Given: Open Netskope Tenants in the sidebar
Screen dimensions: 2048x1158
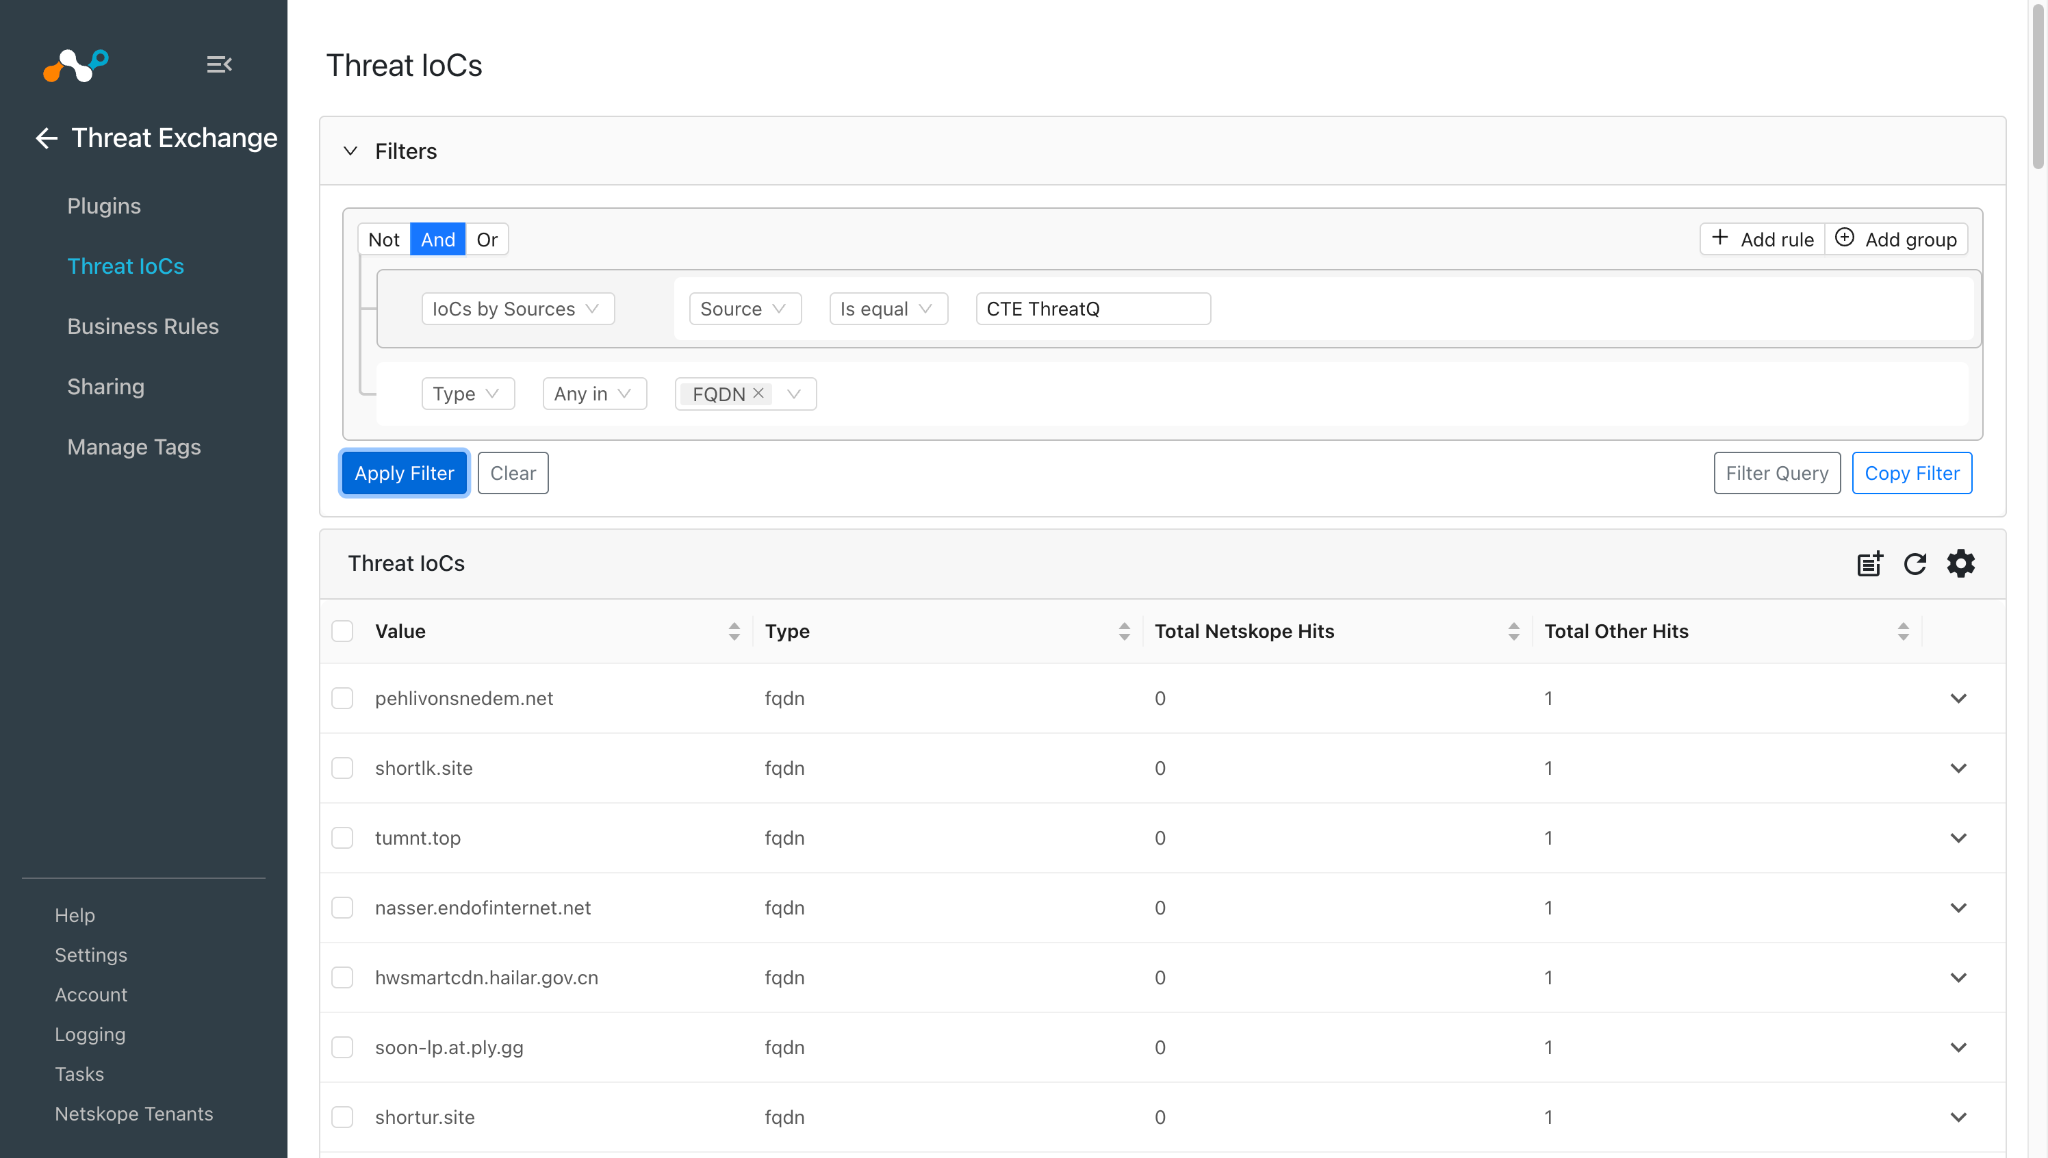Looking at the screenshot, I should pyautogui.click(x=134, y=1114).
